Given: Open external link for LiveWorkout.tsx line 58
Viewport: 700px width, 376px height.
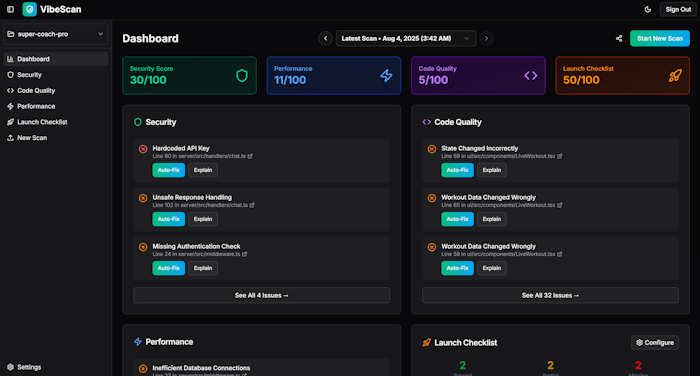Looking at the screenshot, I should coord(560,254).
